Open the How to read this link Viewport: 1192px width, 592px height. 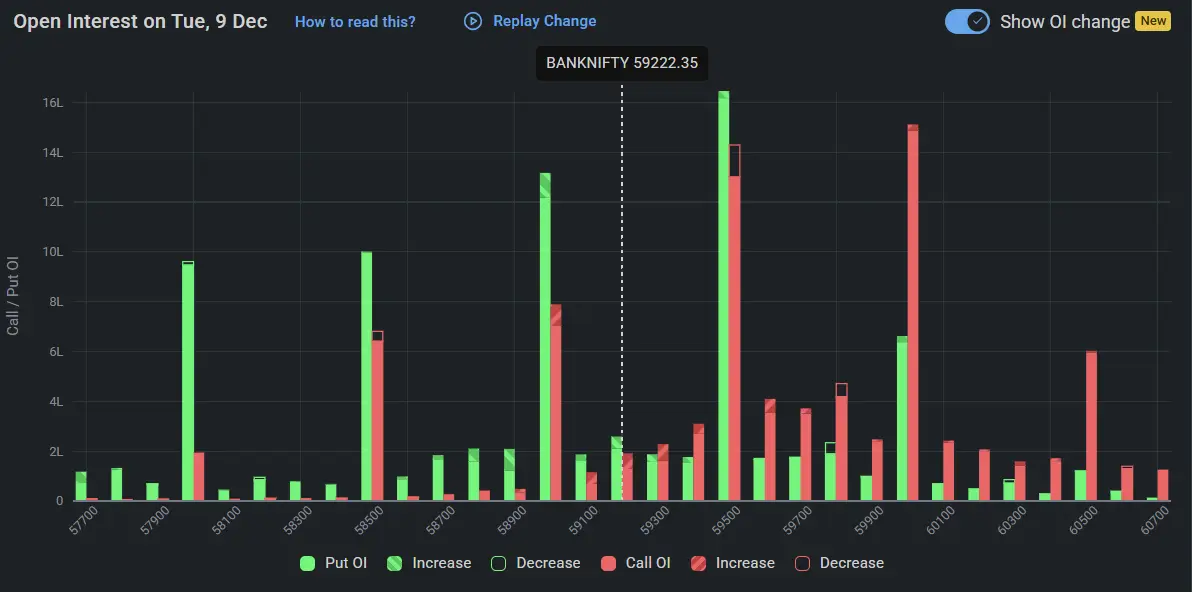tap(355, 21)
